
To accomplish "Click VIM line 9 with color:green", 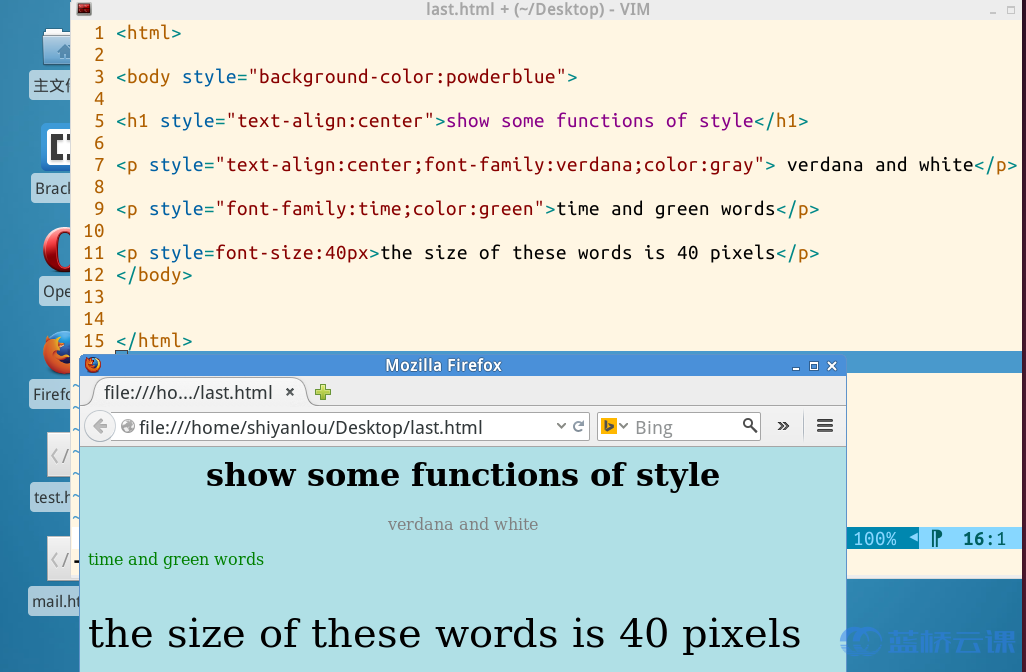I will (467, 209).
